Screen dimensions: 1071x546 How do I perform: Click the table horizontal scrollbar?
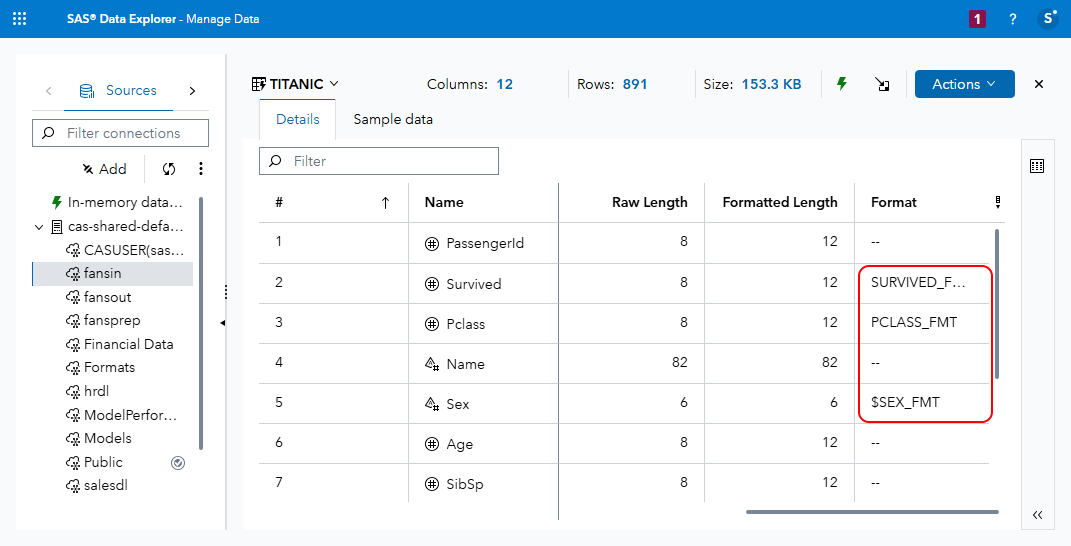coord(872,511)
